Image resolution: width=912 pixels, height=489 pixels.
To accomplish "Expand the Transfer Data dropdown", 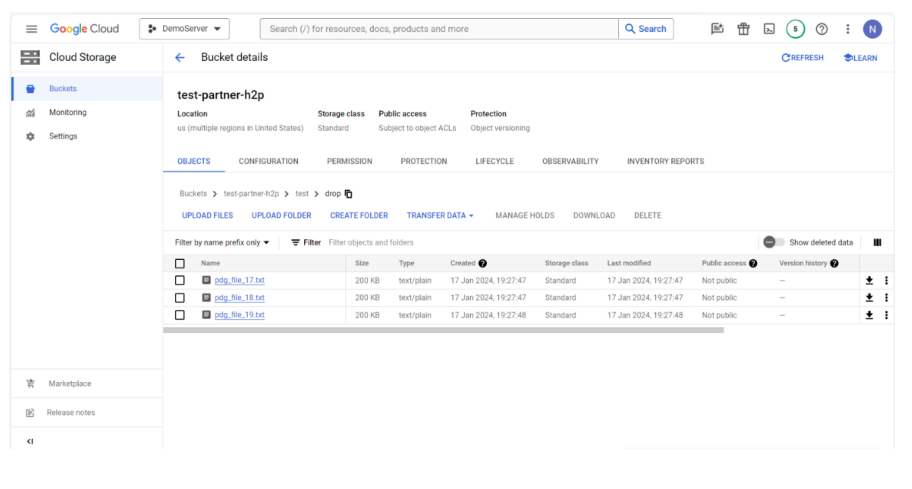I will (x=440, y=216).
